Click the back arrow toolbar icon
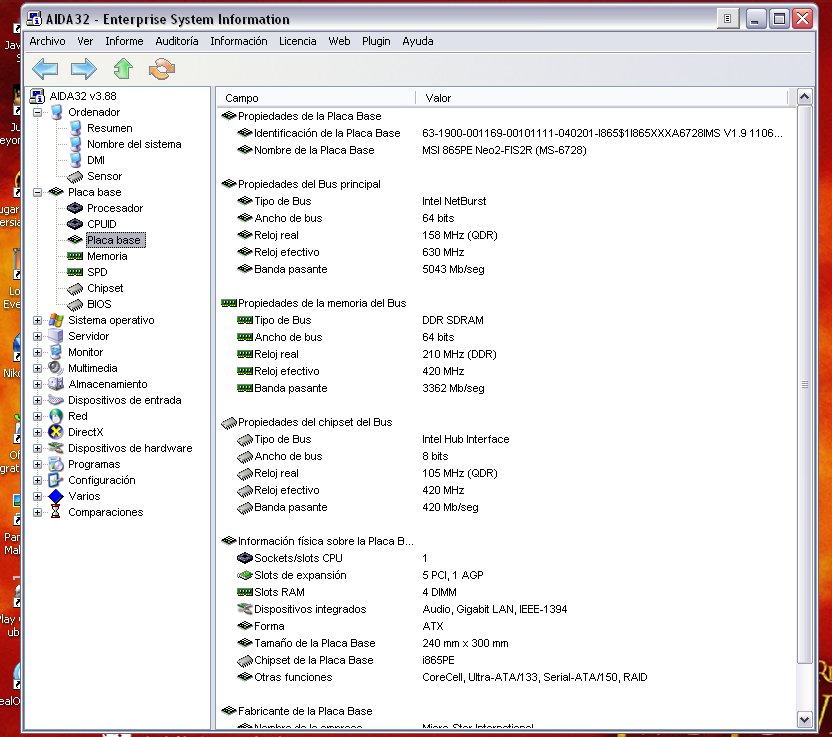 45,69
